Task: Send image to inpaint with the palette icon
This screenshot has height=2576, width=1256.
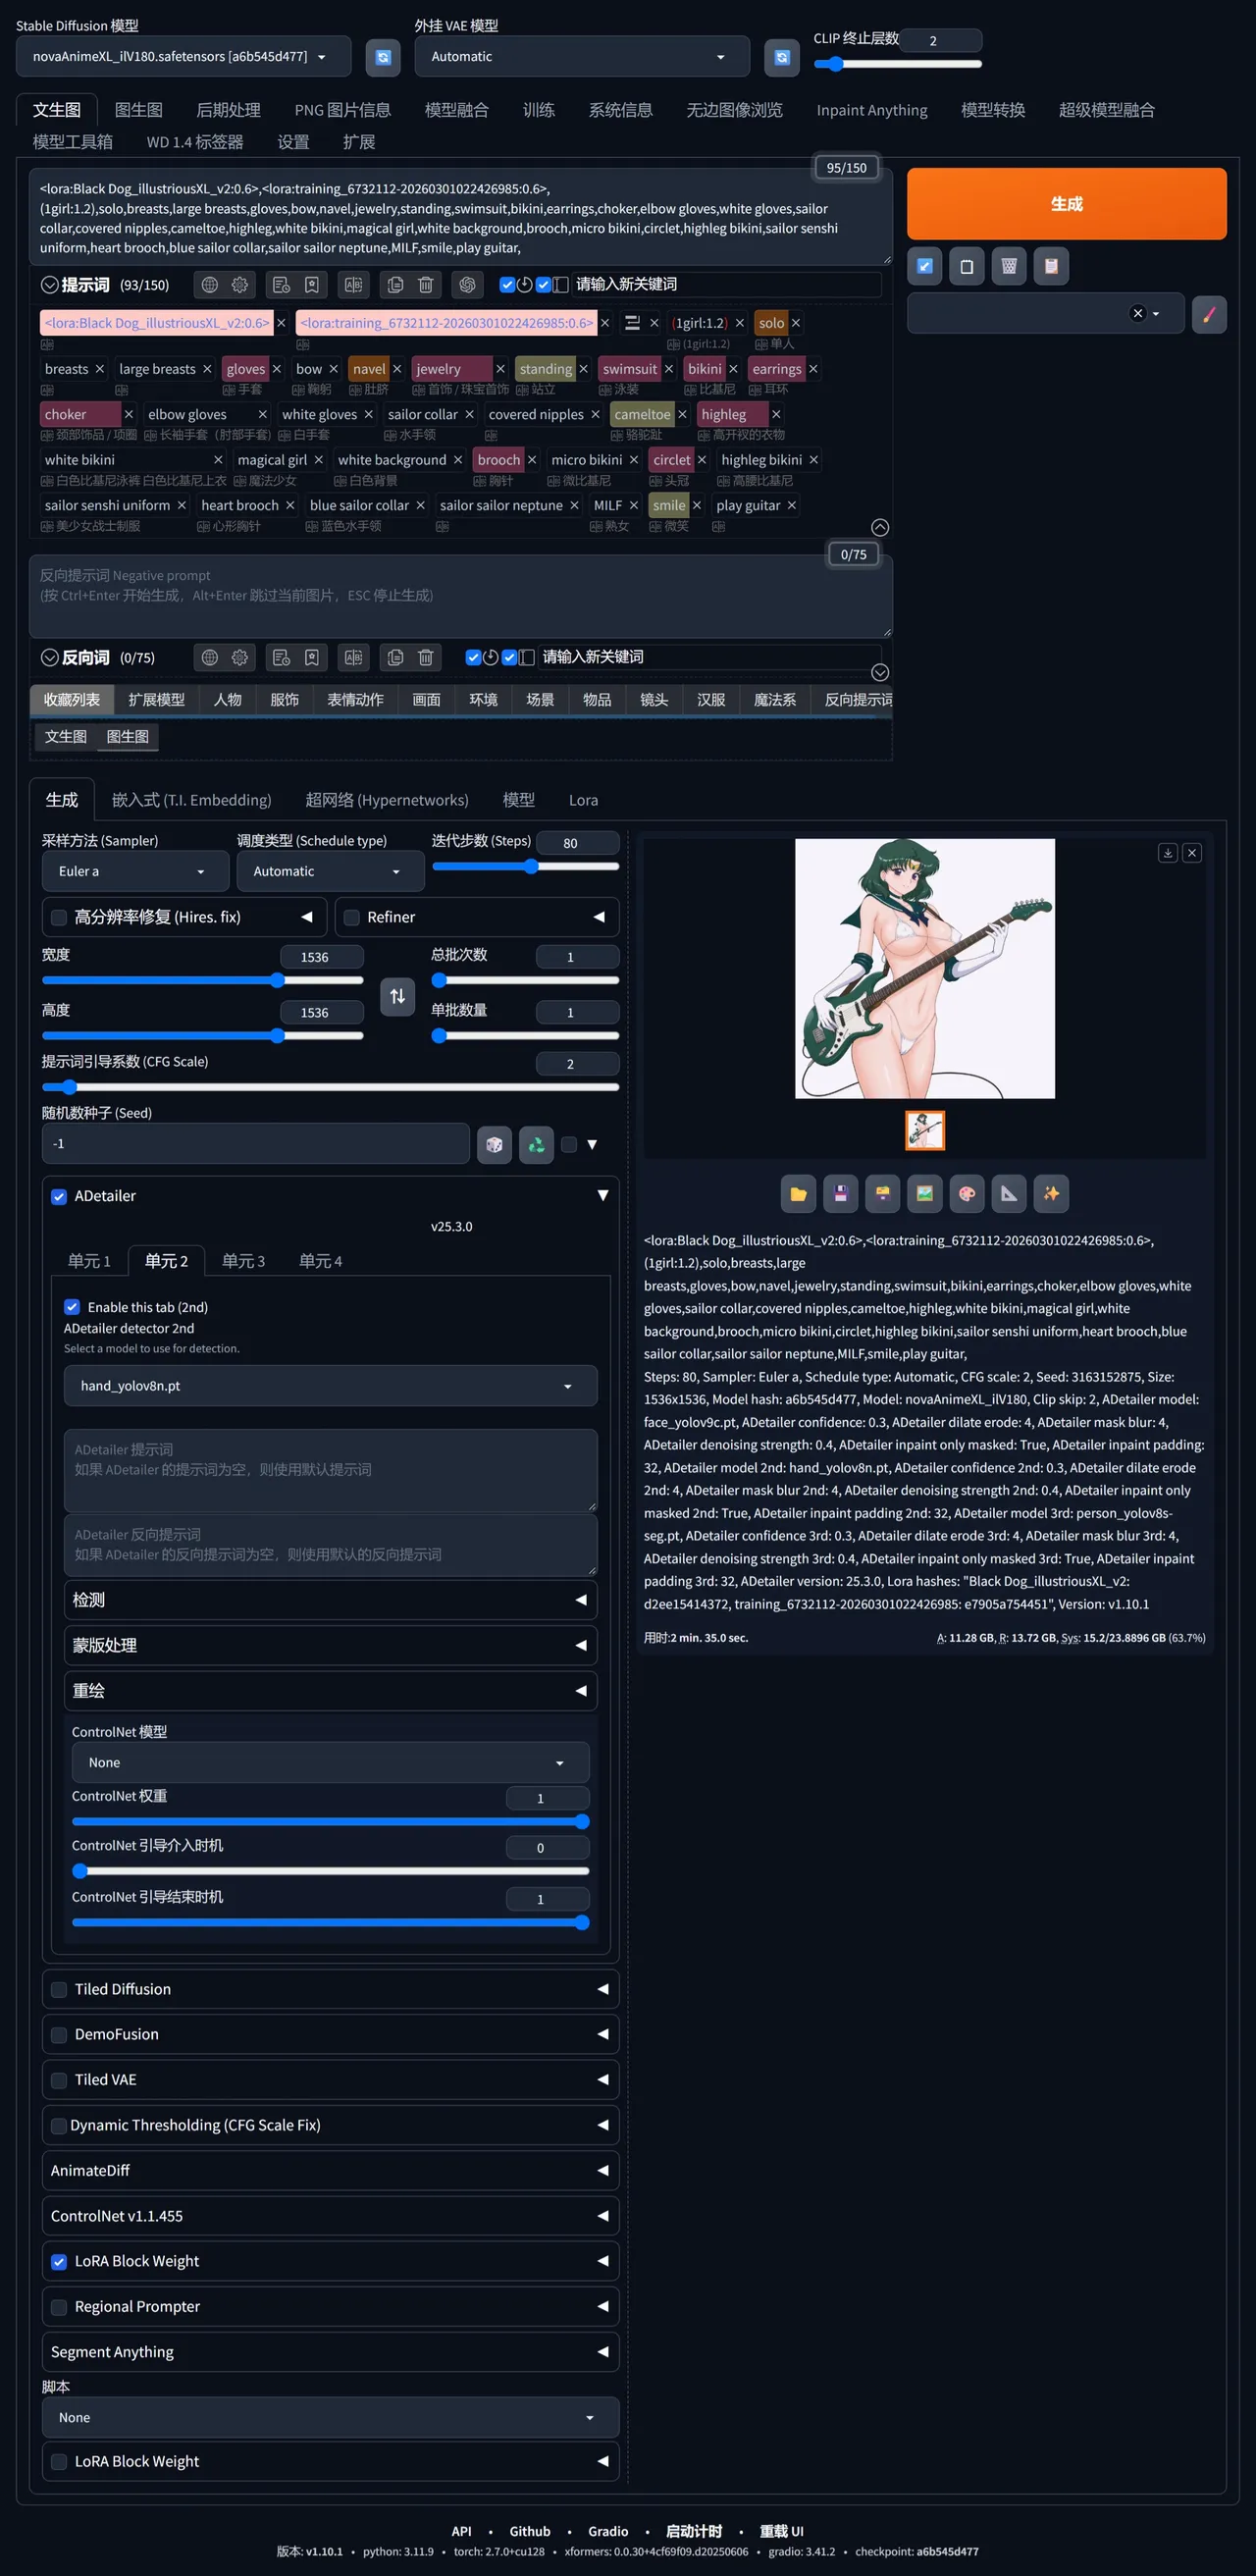Action: (967, 1193)
